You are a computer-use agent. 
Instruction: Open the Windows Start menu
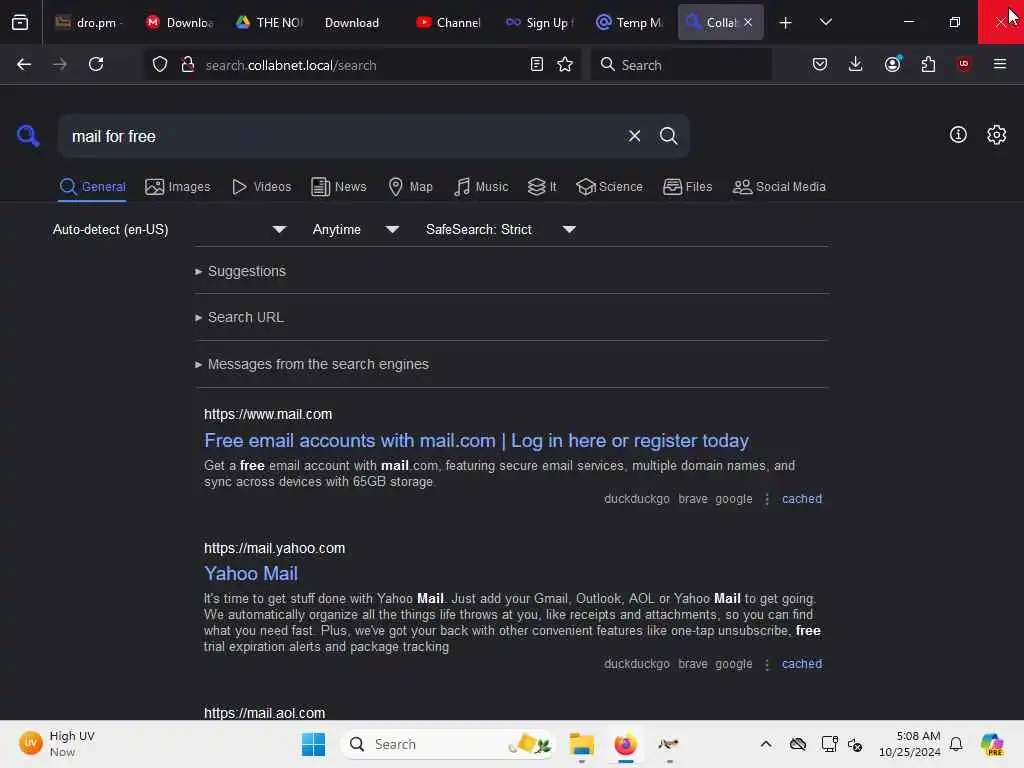pyautogui.click(x=313, y=744)
